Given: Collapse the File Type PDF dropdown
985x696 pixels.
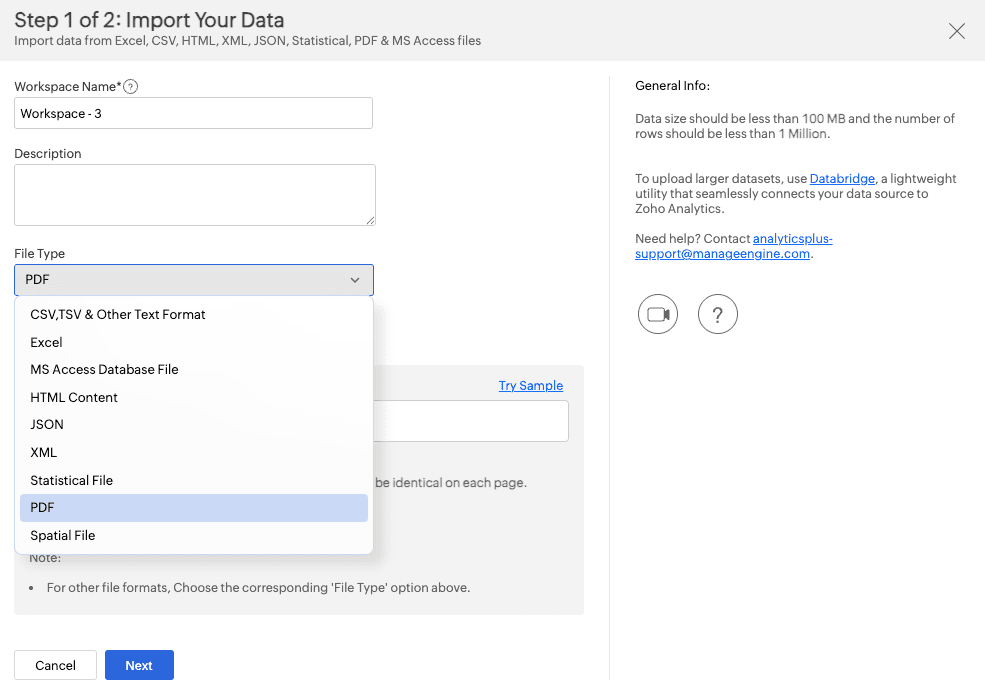Looking at the screenshot, I should point(193,280).
